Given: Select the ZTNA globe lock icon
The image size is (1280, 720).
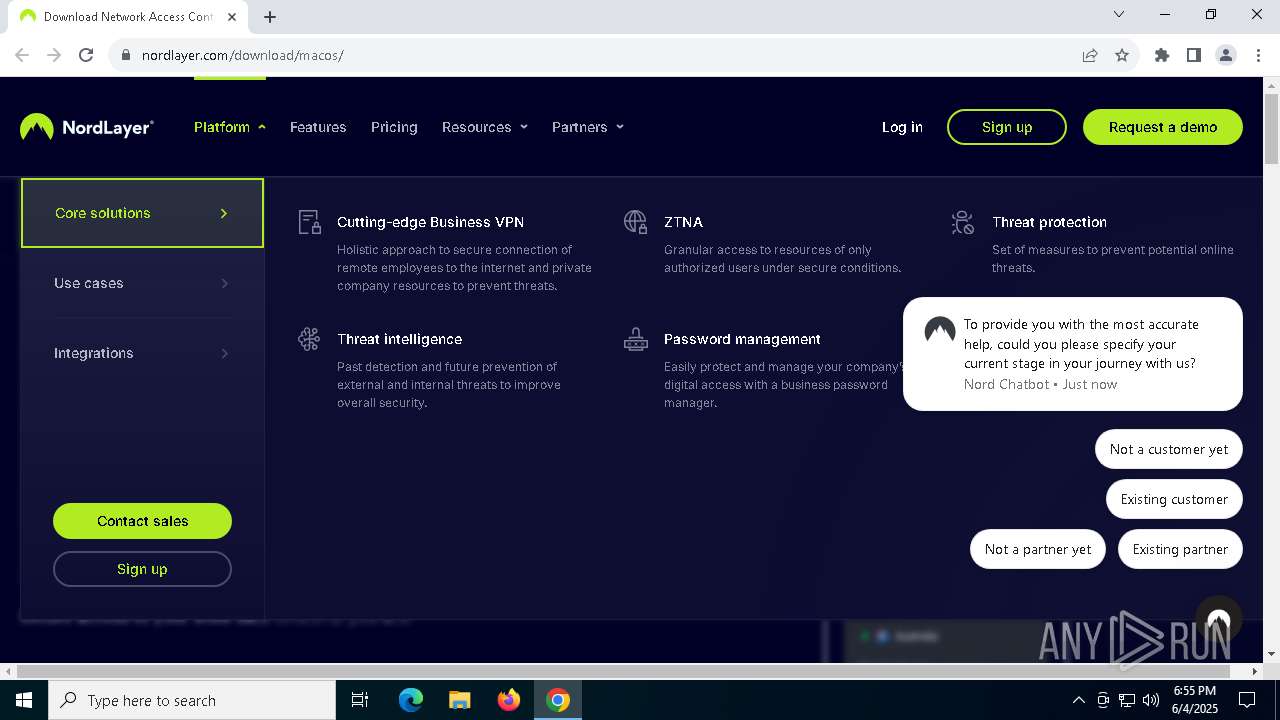Looking at the screenshot, I should [636, 222].
